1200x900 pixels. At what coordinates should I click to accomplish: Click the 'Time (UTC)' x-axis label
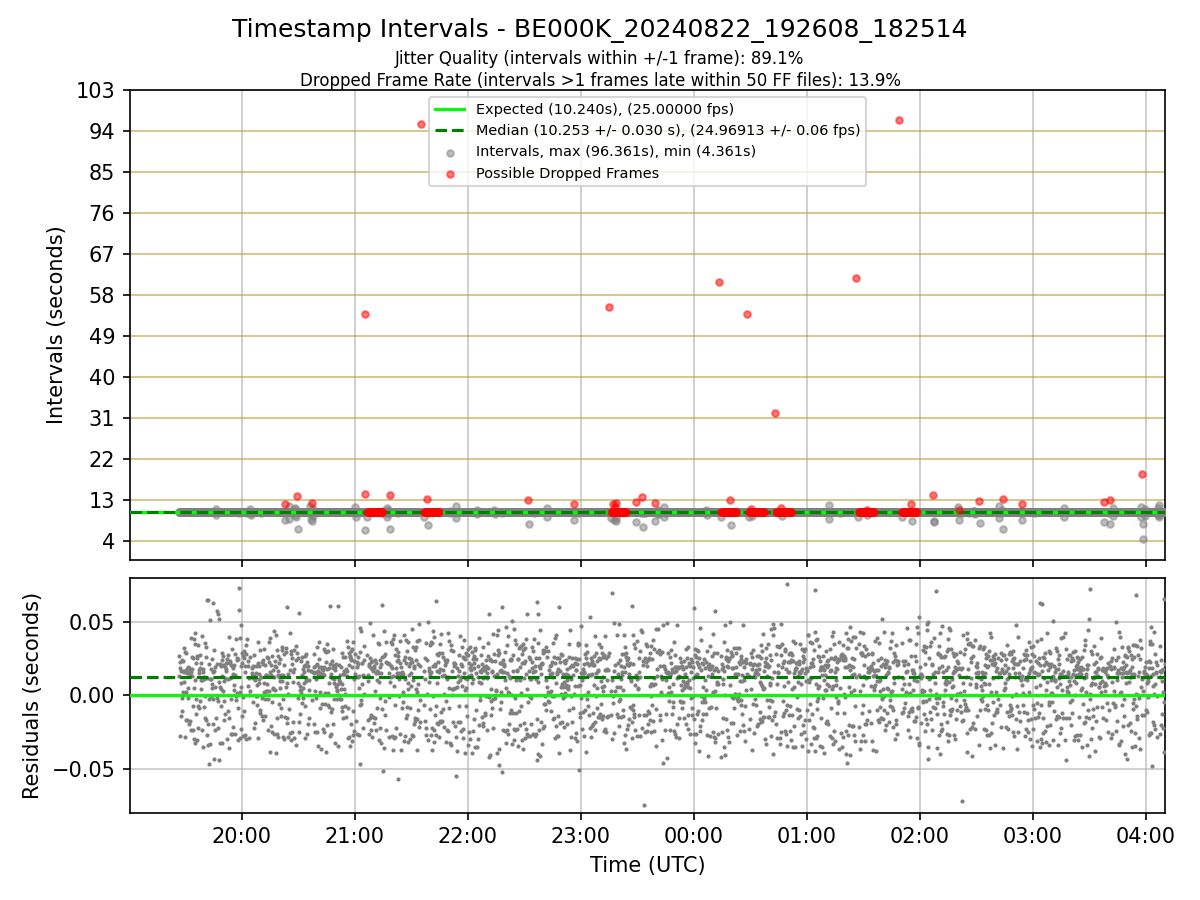(647, 865)
